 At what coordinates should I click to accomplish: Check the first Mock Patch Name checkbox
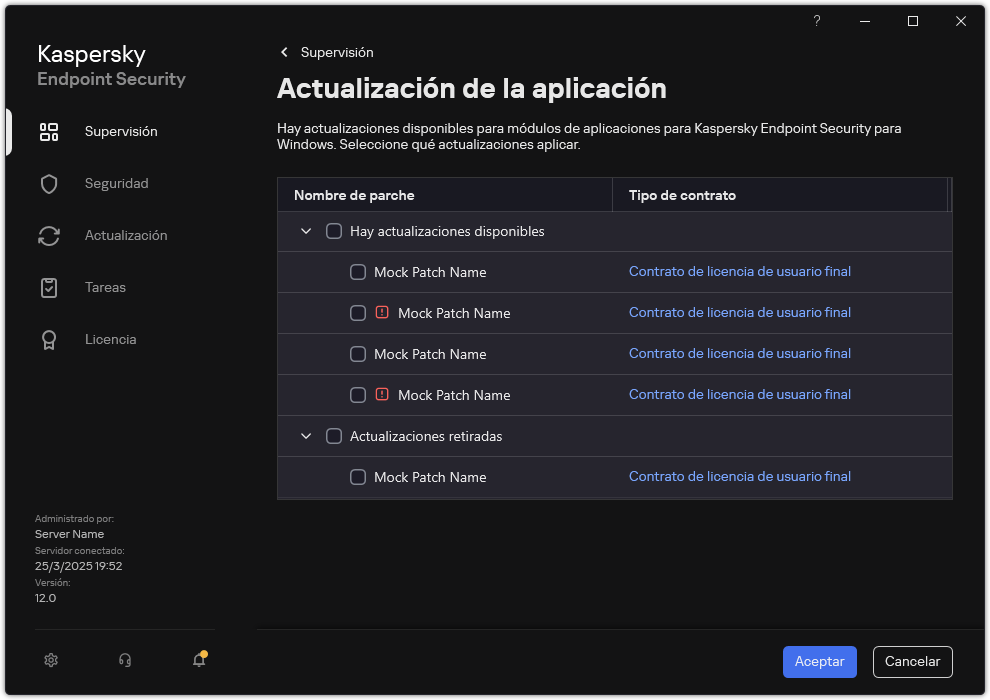[358, 271]
